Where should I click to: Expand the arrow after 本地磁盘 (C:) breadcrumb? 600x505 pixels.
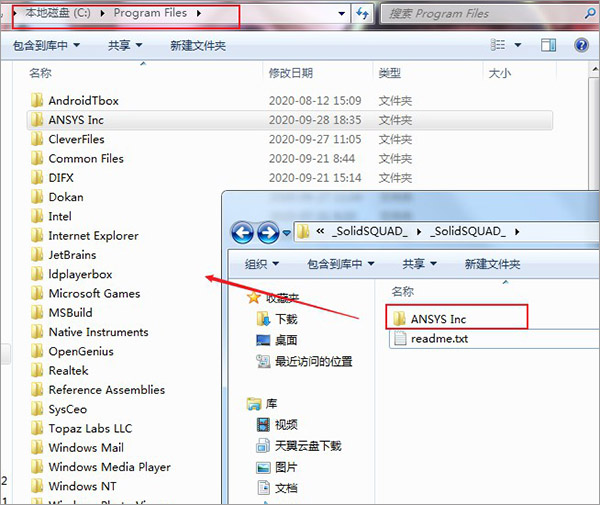(102, 13)
